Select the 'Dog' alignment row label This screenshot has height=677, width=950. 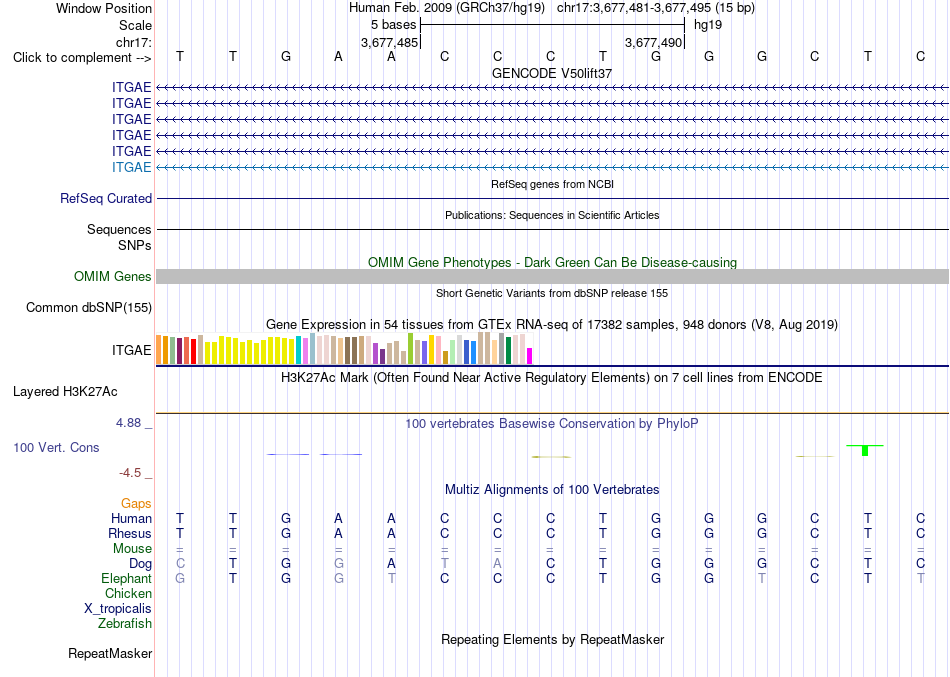click(x=141, y=564)
